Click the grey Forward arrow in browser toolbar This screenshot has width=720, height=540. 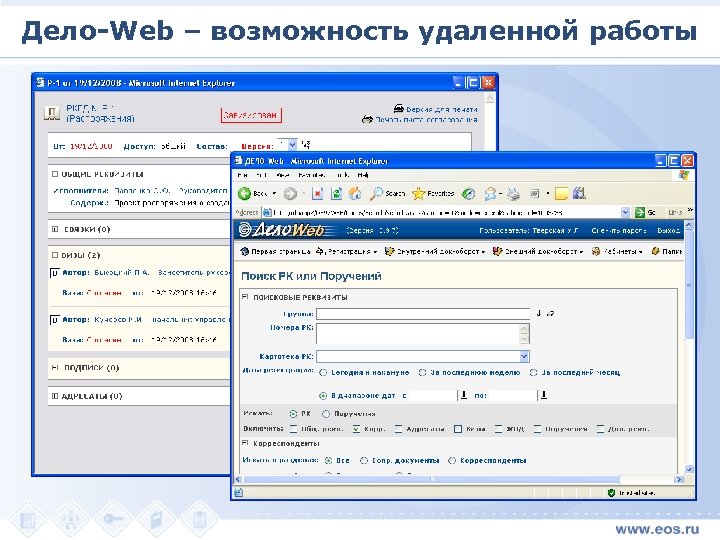click(x=290, y=194)
